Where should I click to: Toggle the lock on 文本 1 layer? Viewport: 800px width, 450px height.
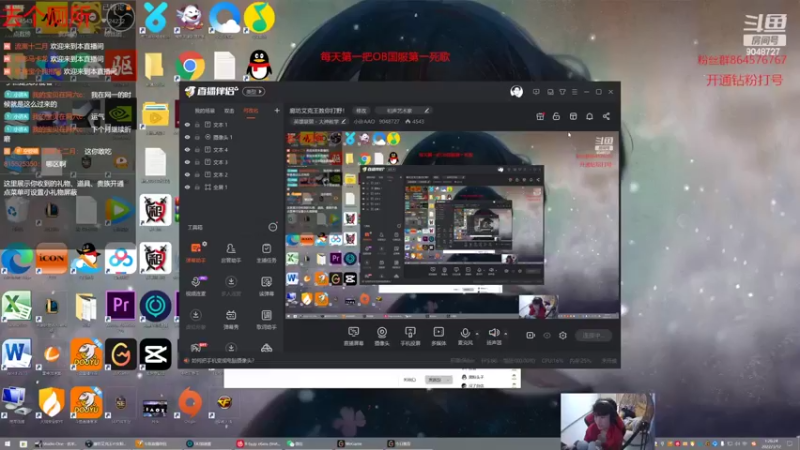(x=197, y=124)
